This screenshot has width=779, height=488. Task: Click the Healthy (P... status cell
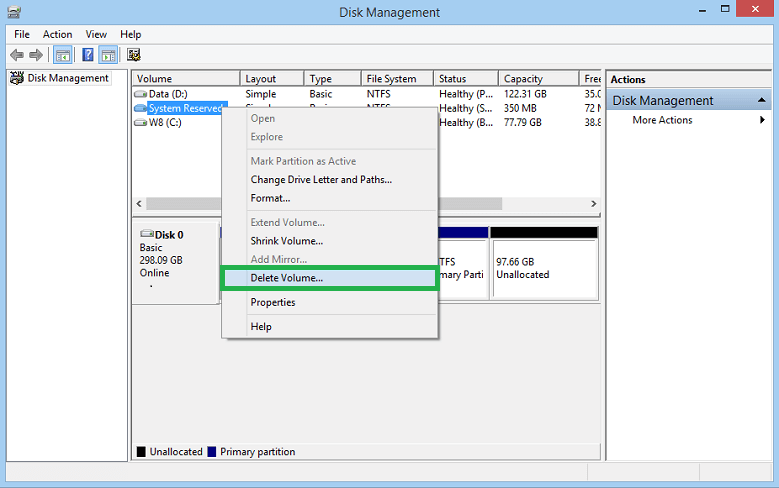pos(466,94)
